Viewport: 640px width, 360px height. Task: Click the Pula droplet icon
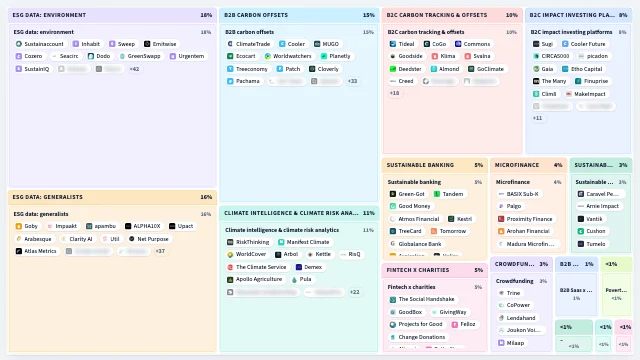pos(294,280)
